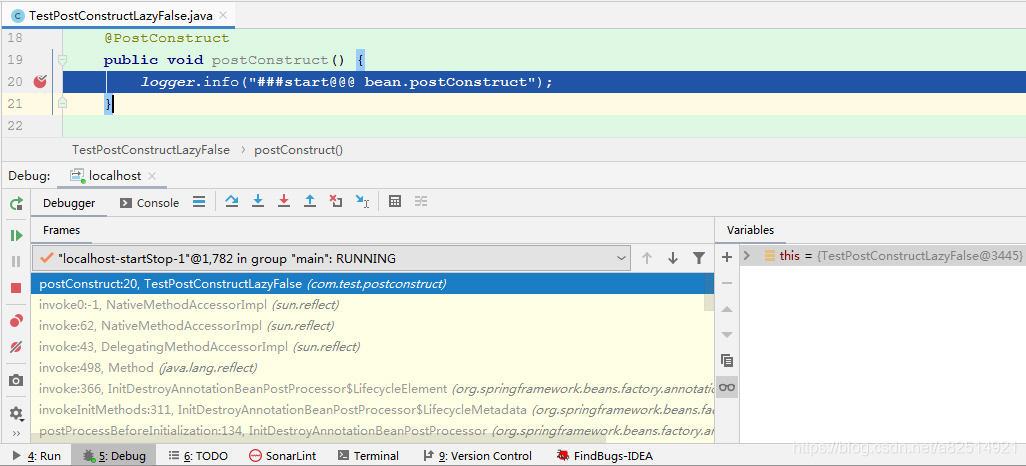Image resolution: width=1026 pixels, height=466 pixels.
Task: Open debugger settings gear
Action: click(16, 413)
